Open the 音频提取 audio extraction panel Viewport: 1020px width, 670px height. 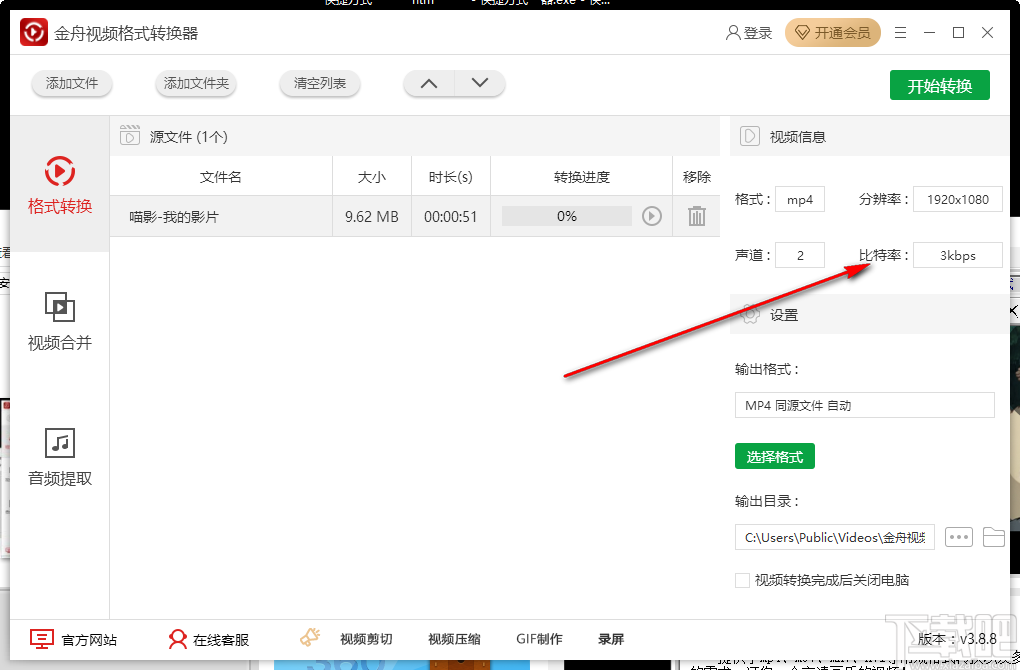coord(60,455)
